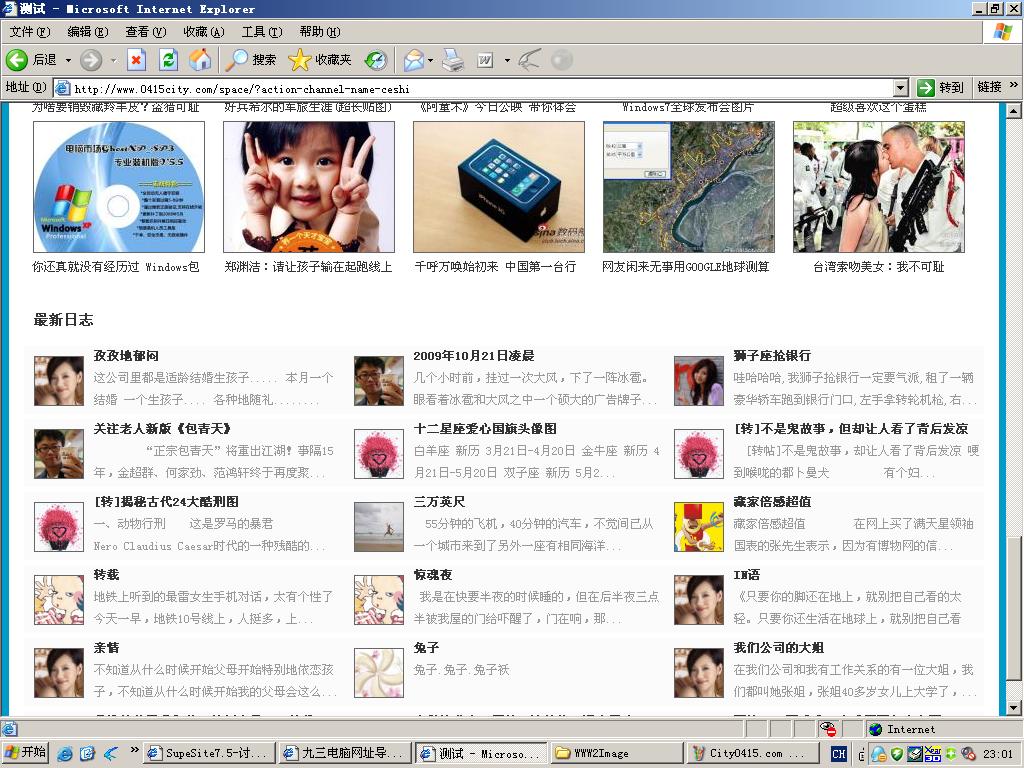
Task: Open blog post 藏家倍感超值
Action: pyautogui.click(x=772, y=502)
